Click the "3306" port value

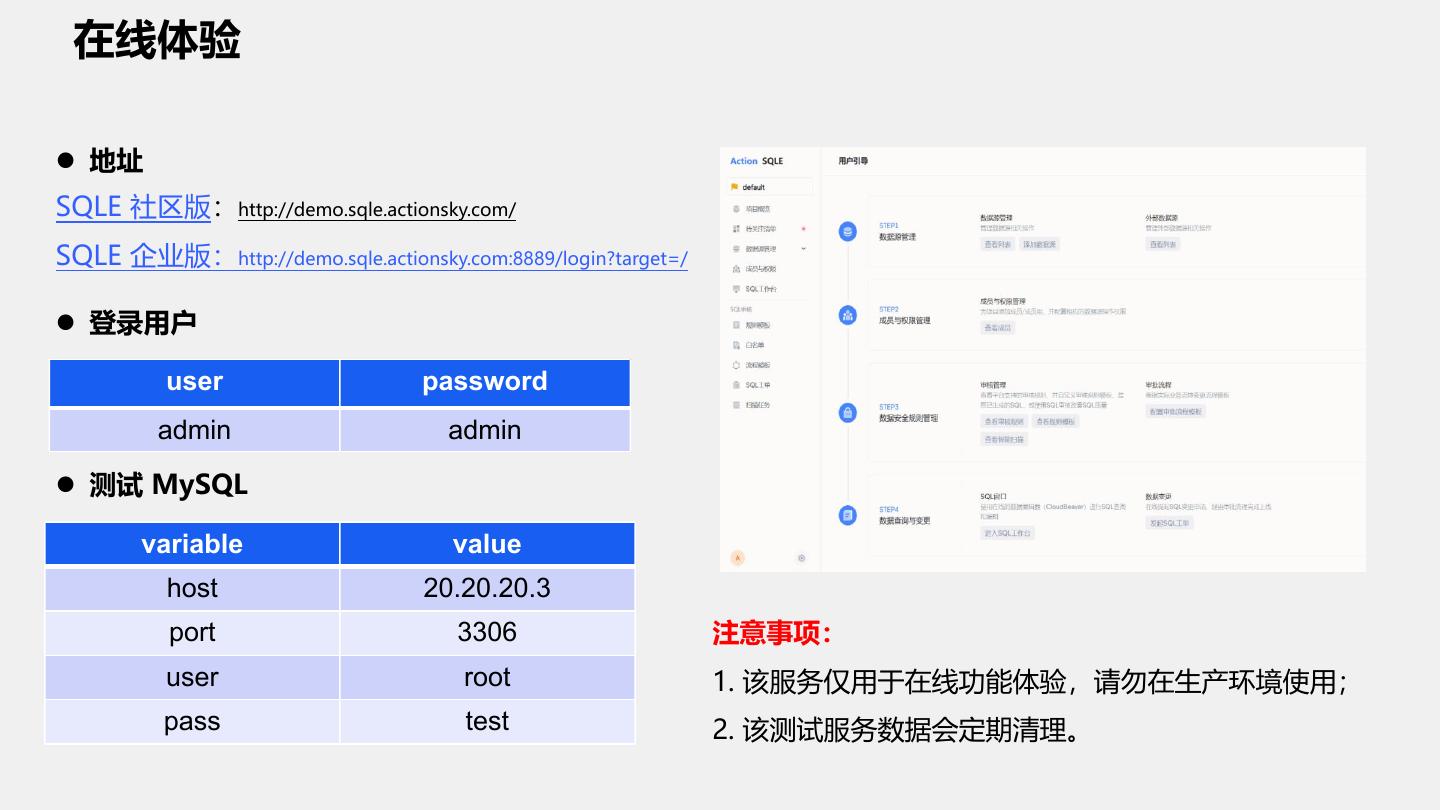(x=487, y=632)
